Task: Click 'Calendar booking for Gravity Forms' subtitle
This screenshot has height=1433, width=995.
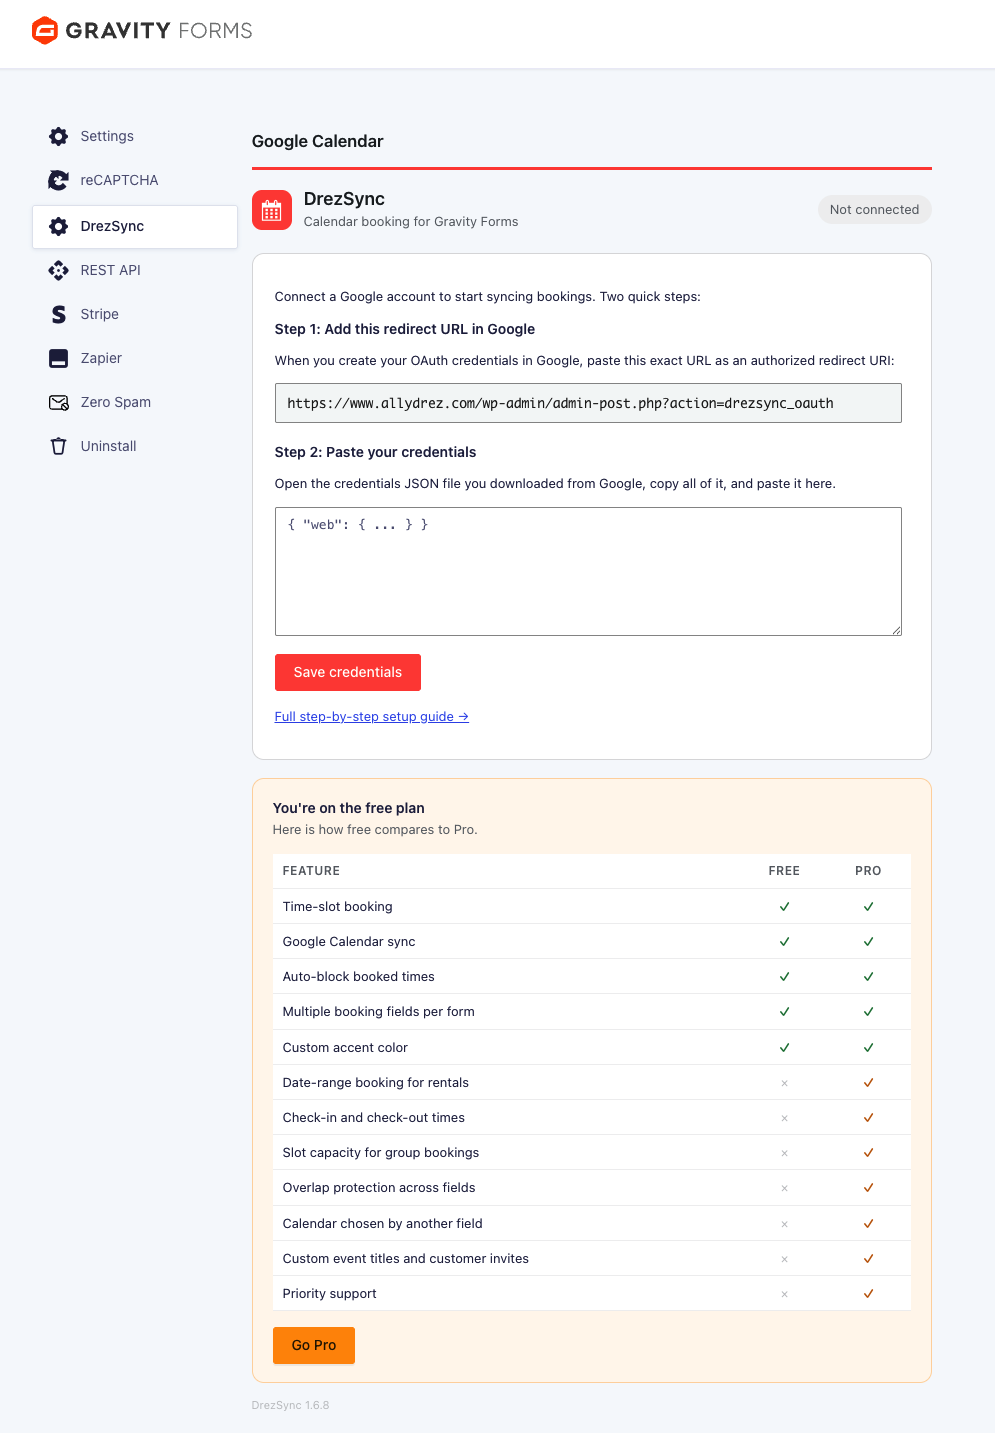Action: coord(411,222)
